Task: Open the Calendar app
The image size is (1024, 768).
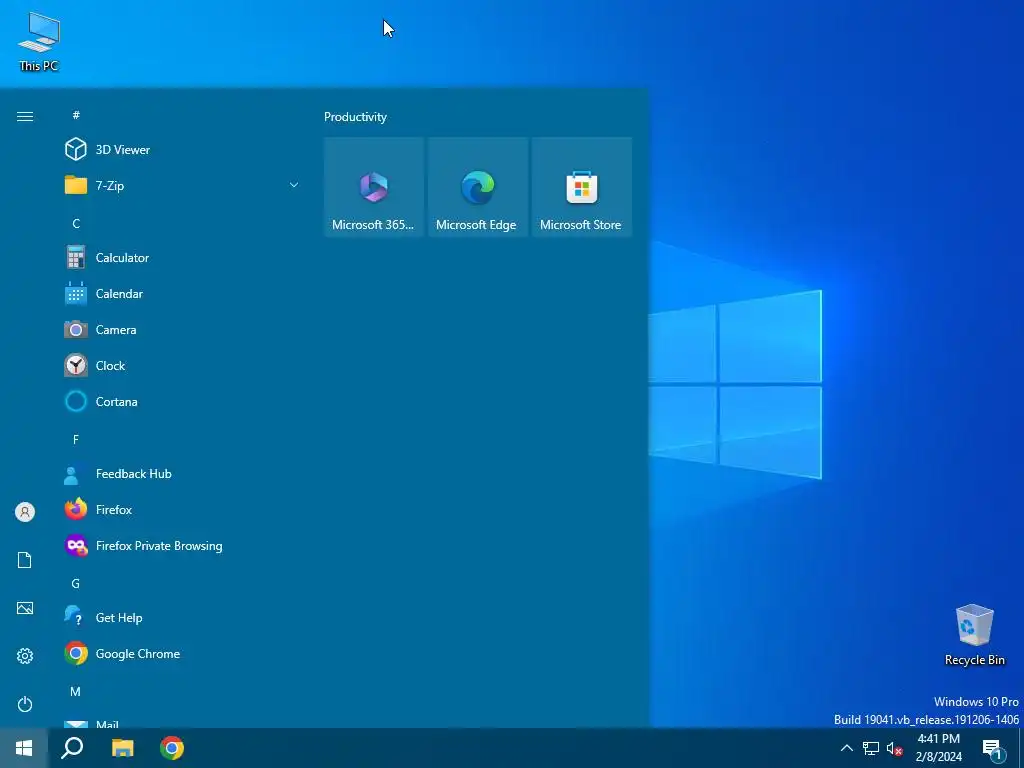Action: (x=181, y=293)
